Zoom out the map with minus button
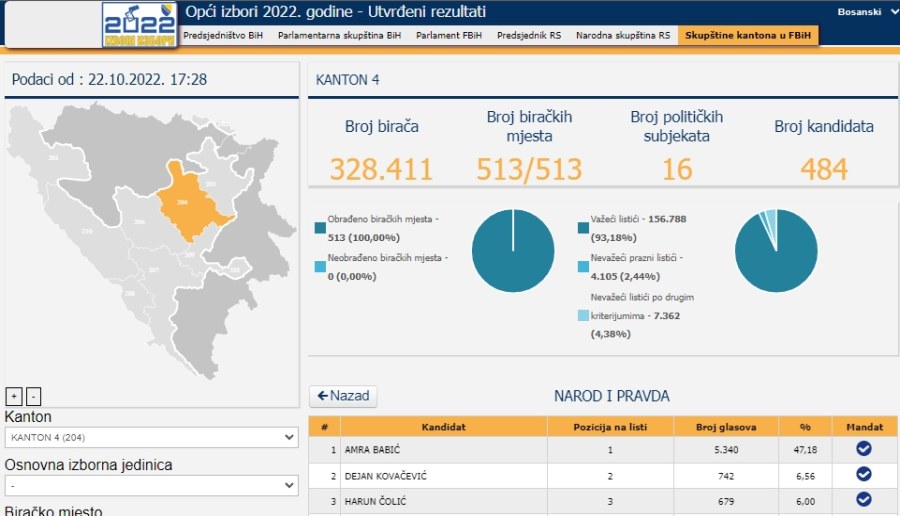 click(33, 396)
